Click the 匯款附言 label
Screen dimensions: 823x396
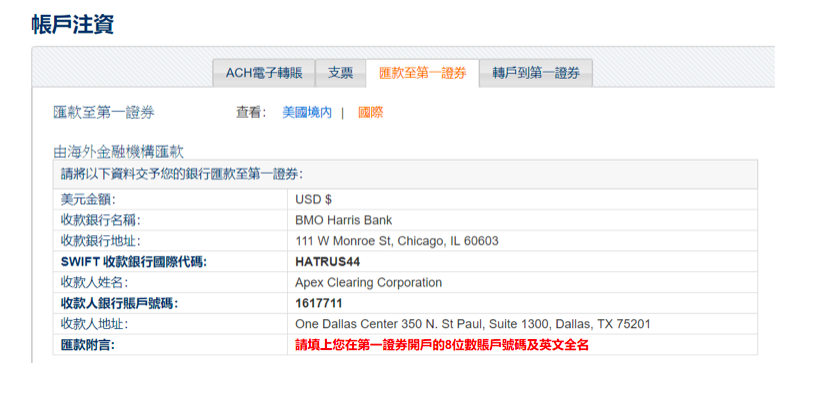click(x=88, y=345)
